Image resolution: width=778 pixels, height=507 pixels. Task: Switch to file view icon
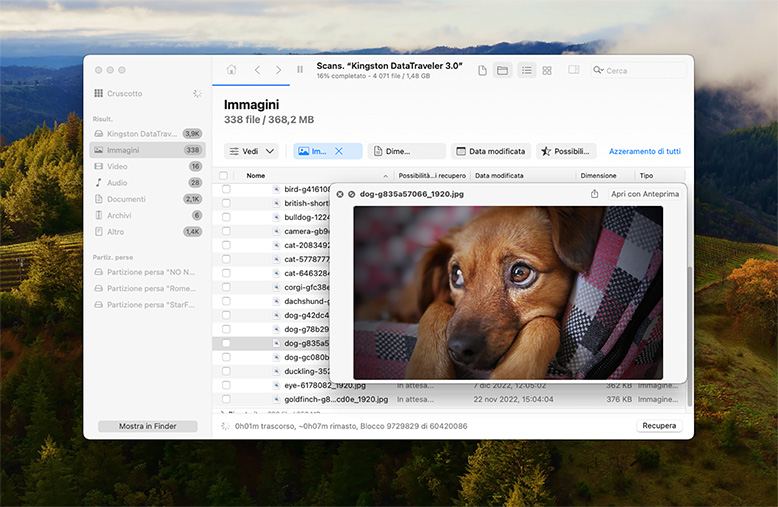(x=482, y=70)
